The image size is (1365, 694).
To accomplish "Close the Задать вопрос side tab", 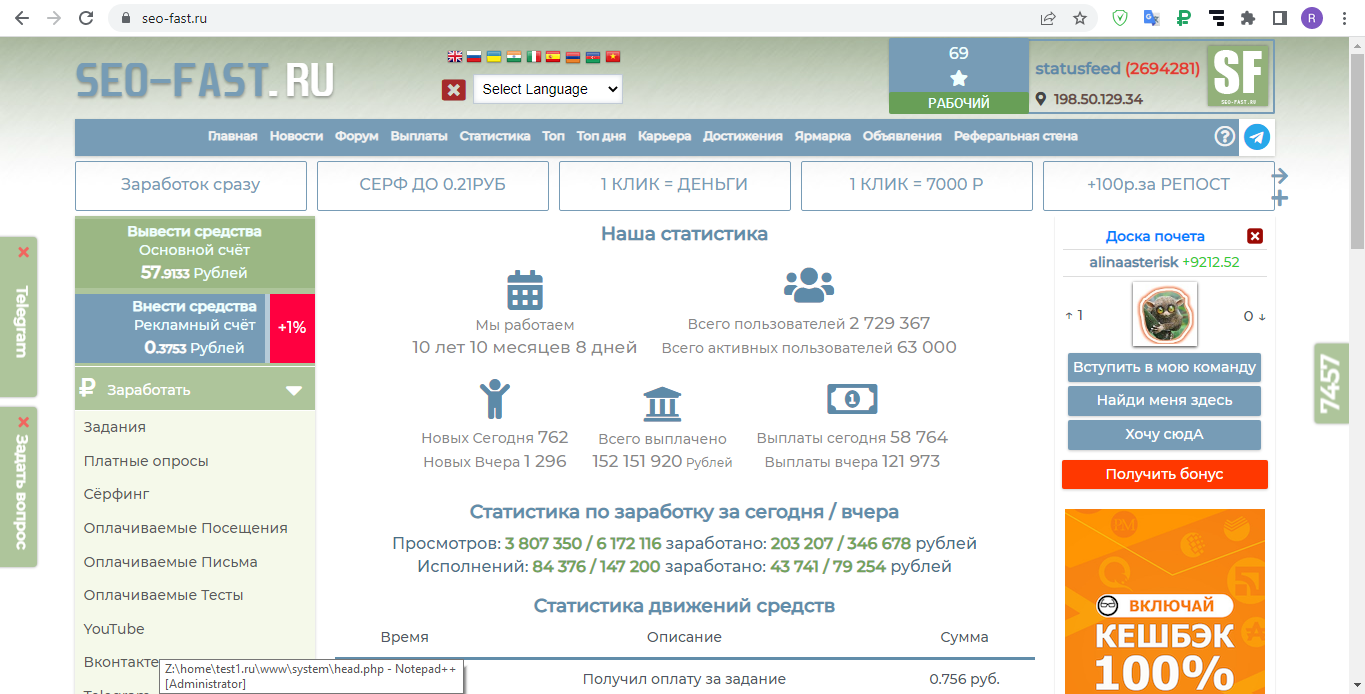I will pyautogui.click(x=23, y=422).
